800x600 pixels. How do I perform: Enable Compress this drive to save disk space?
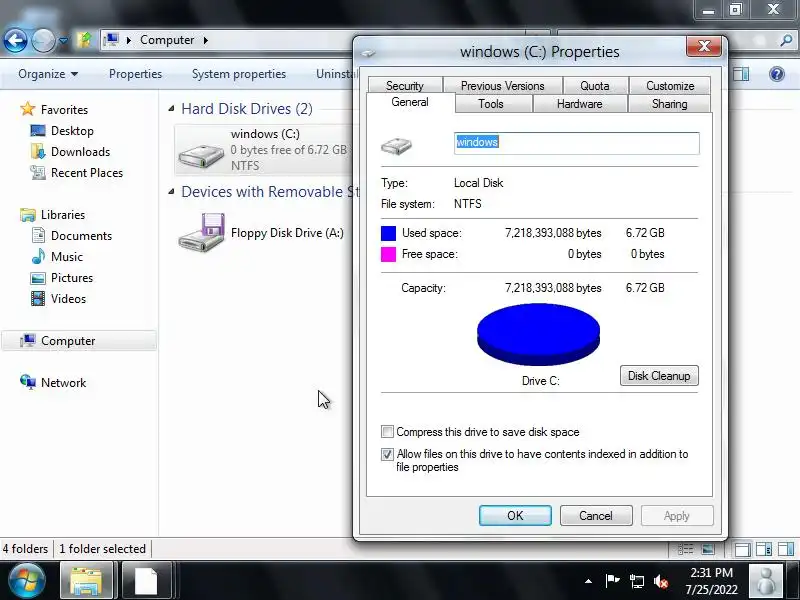pyautogui.click(x=387, y=432)
